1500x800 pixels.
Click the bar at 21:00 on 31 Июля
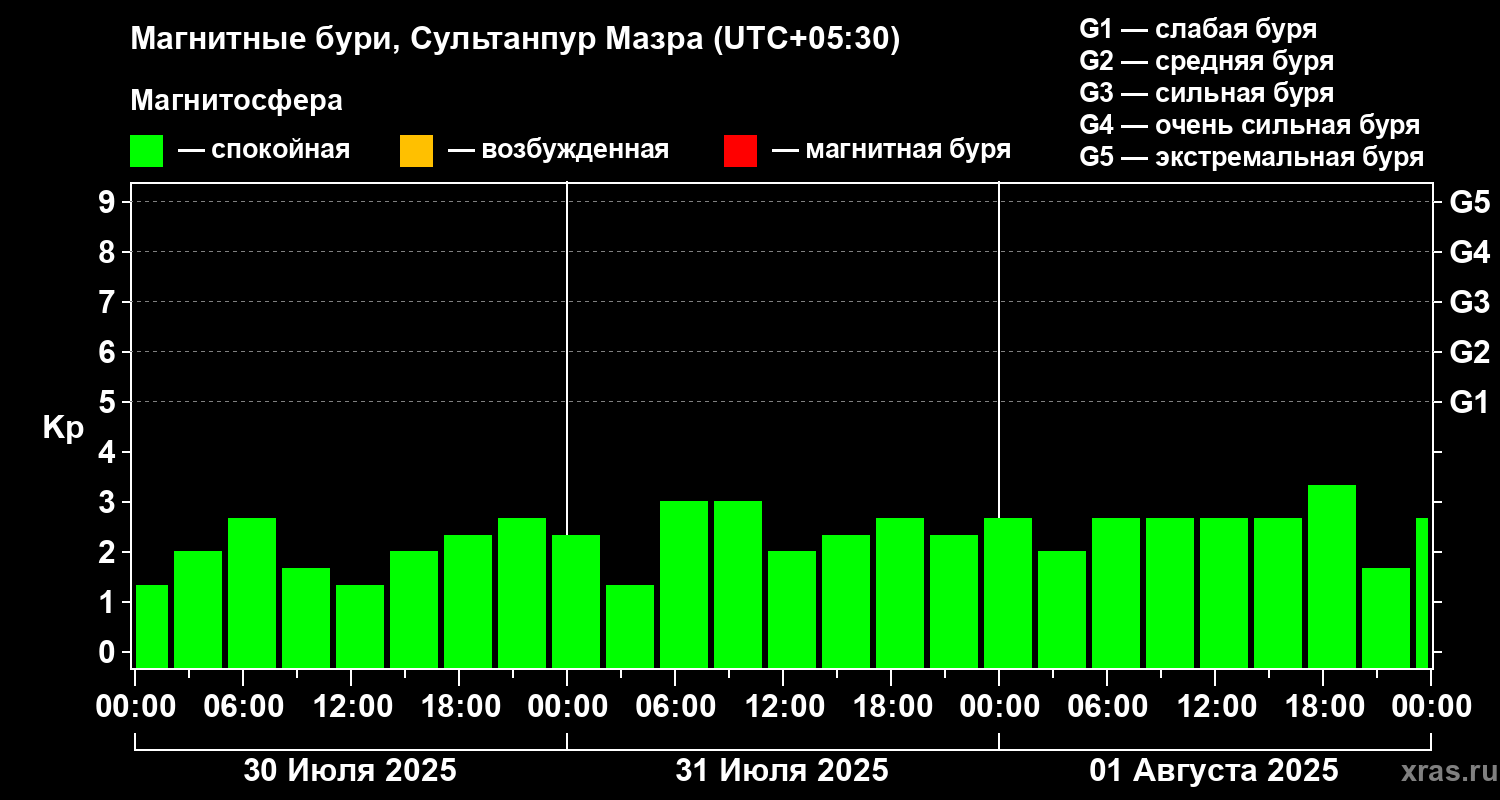point(954,601)
